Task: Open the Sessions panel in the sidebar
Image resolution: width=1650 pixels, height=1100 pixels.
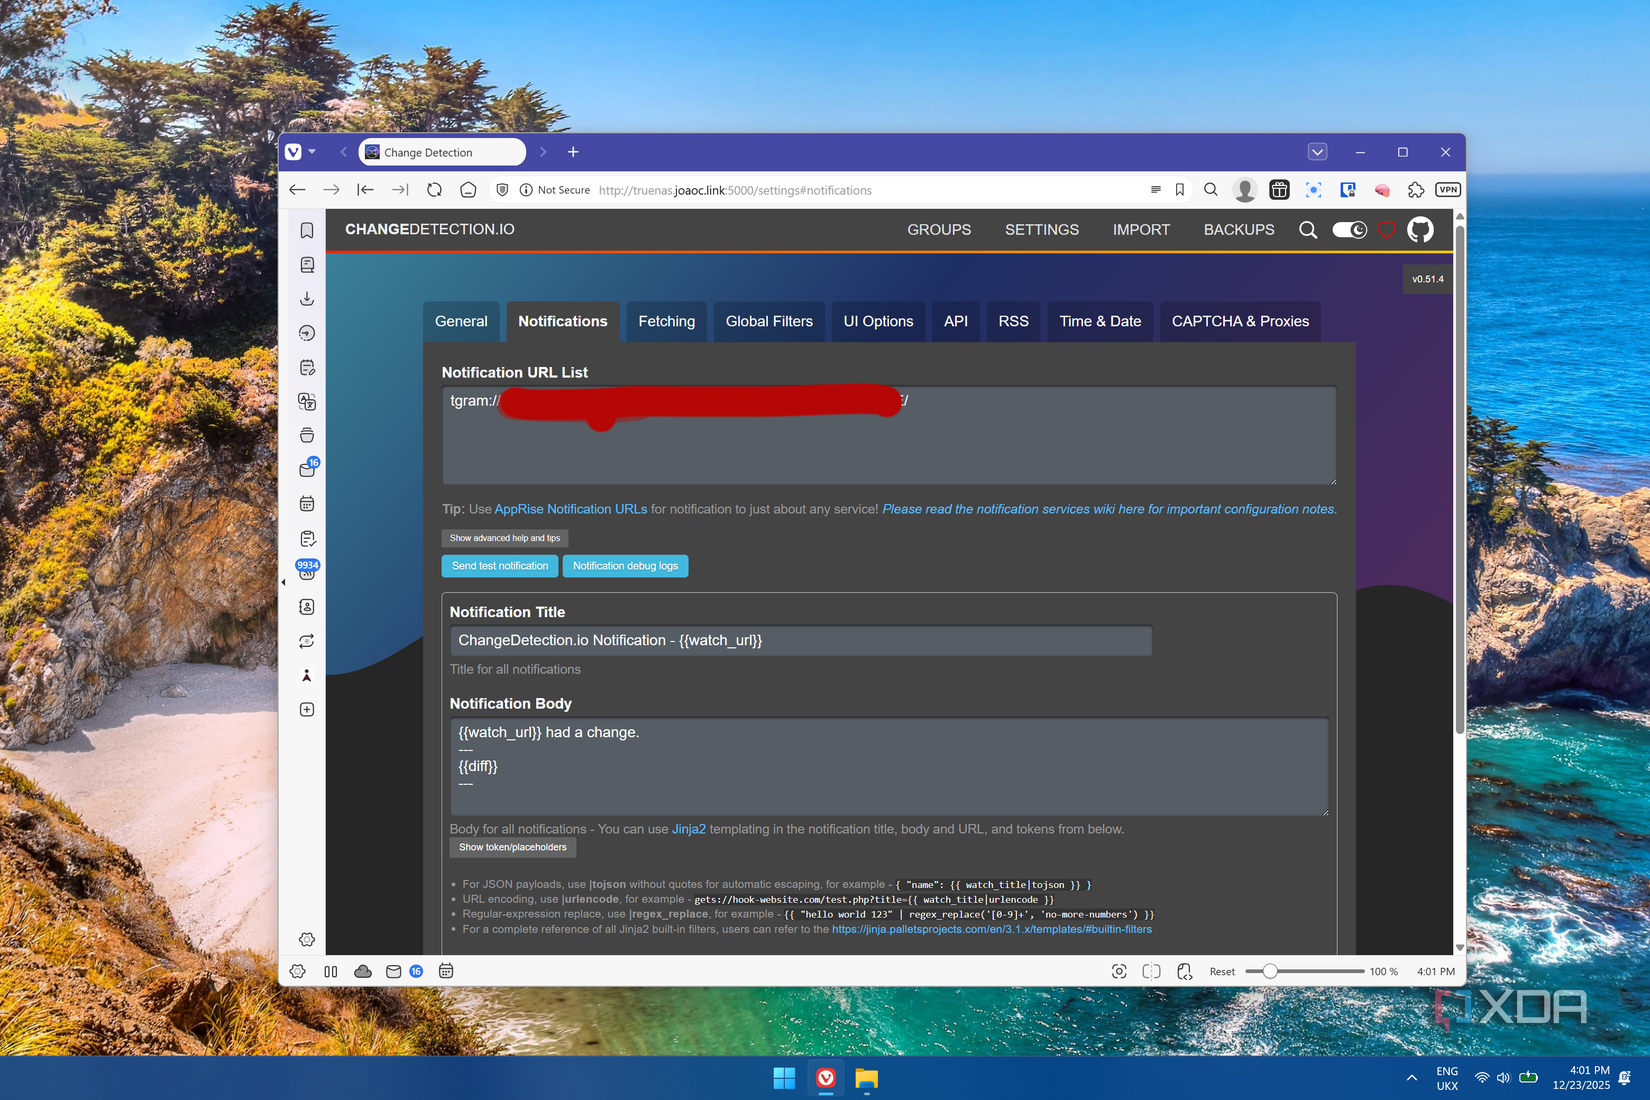Action: [307, 641]
